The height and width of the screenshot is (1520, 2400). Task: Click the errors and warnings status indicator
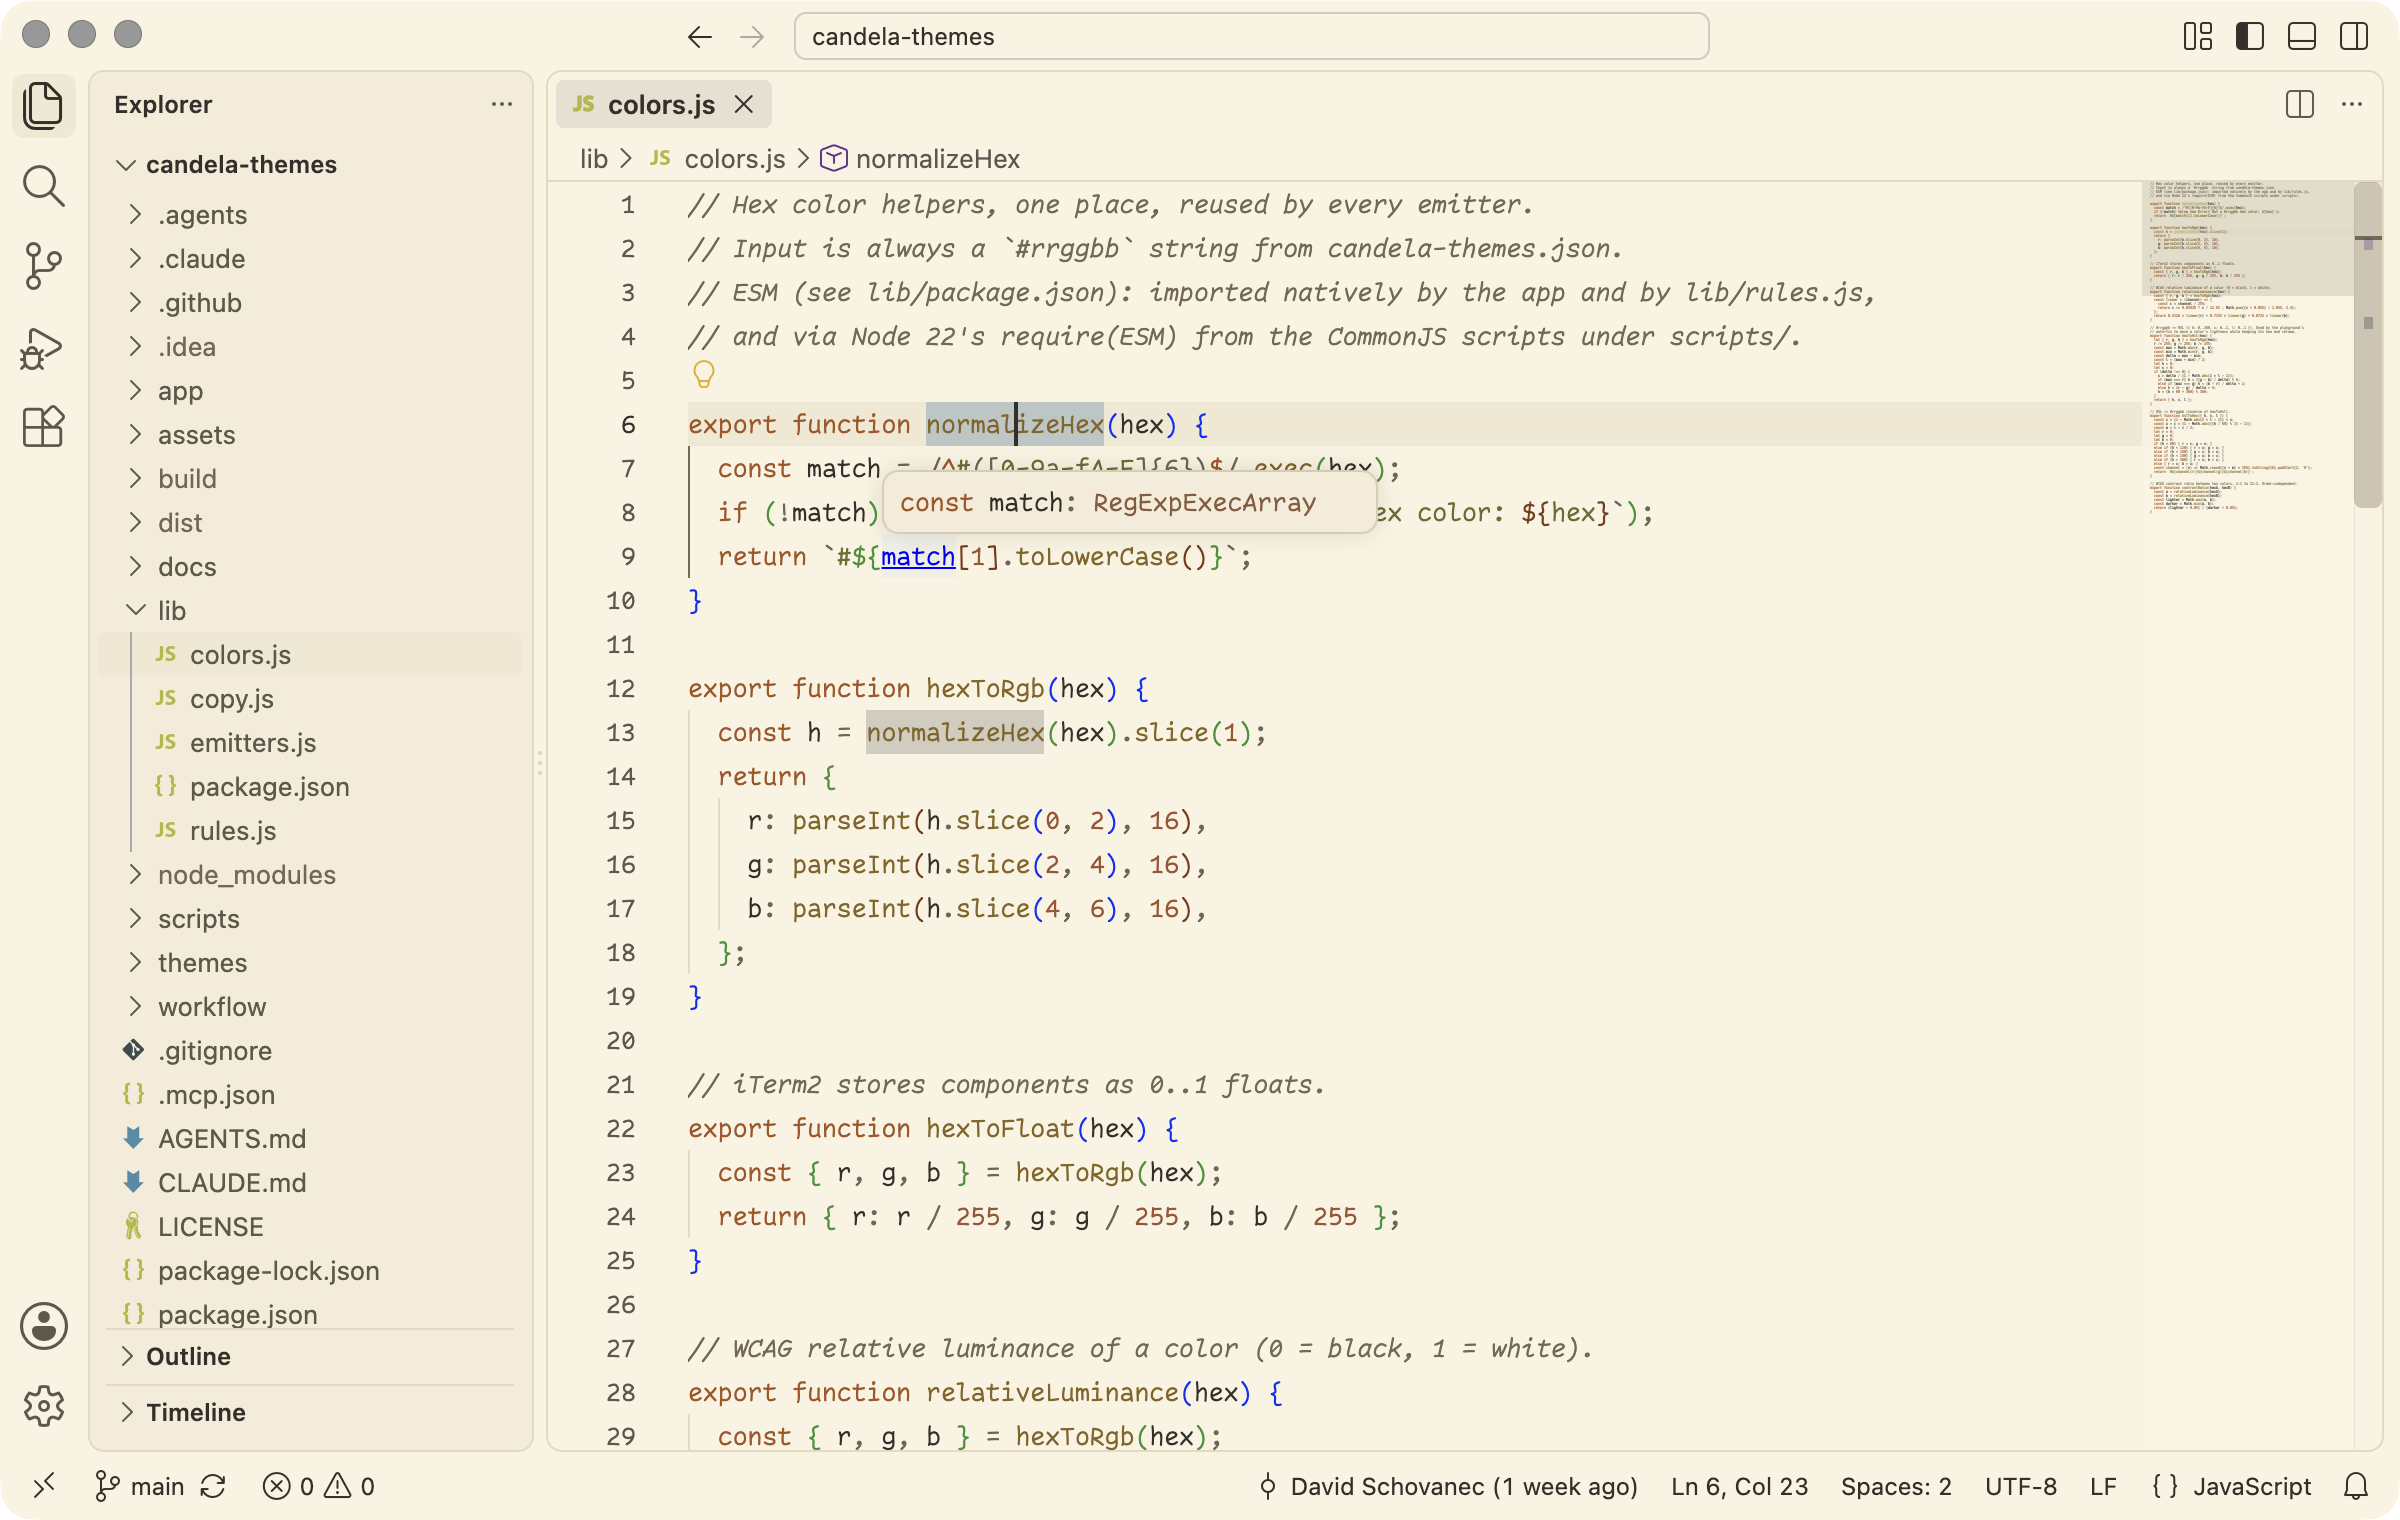coord(318,1486)
